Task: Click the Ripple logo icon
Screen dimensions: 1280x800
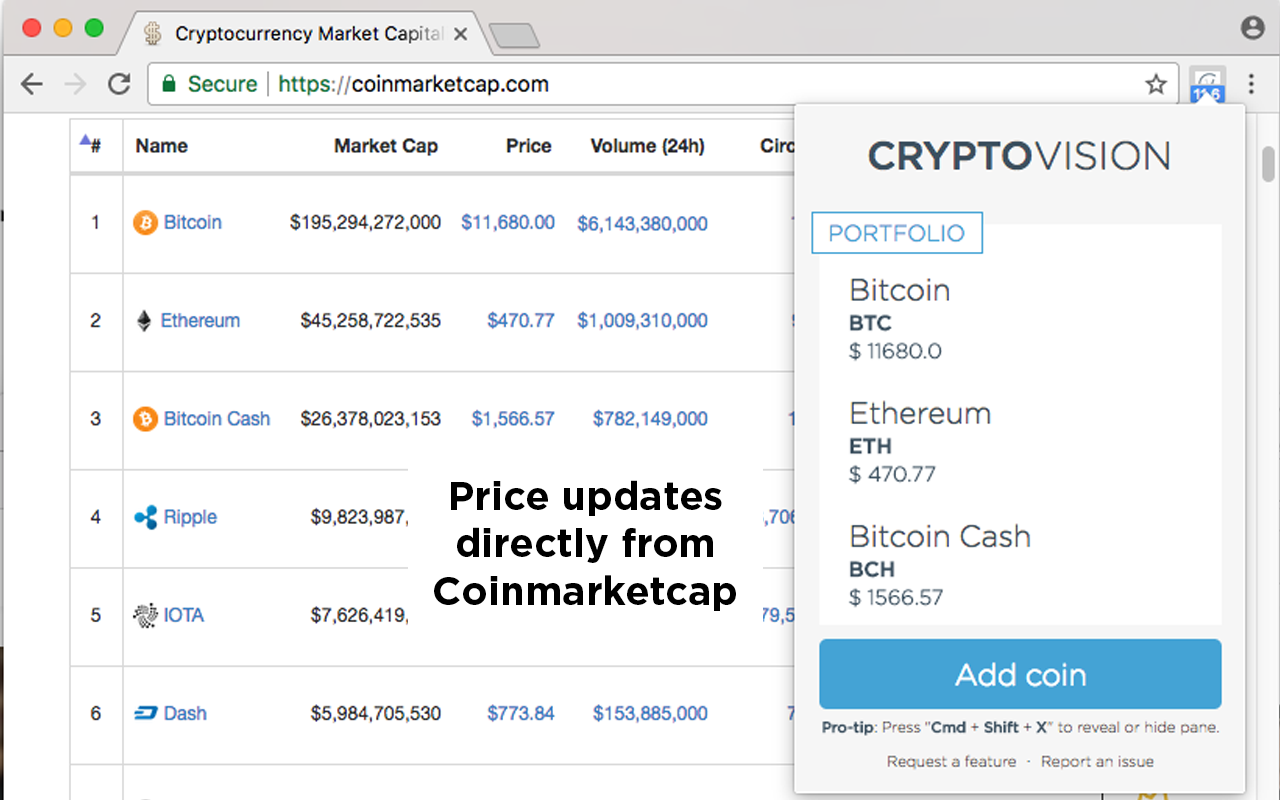Action: point(145,517)
